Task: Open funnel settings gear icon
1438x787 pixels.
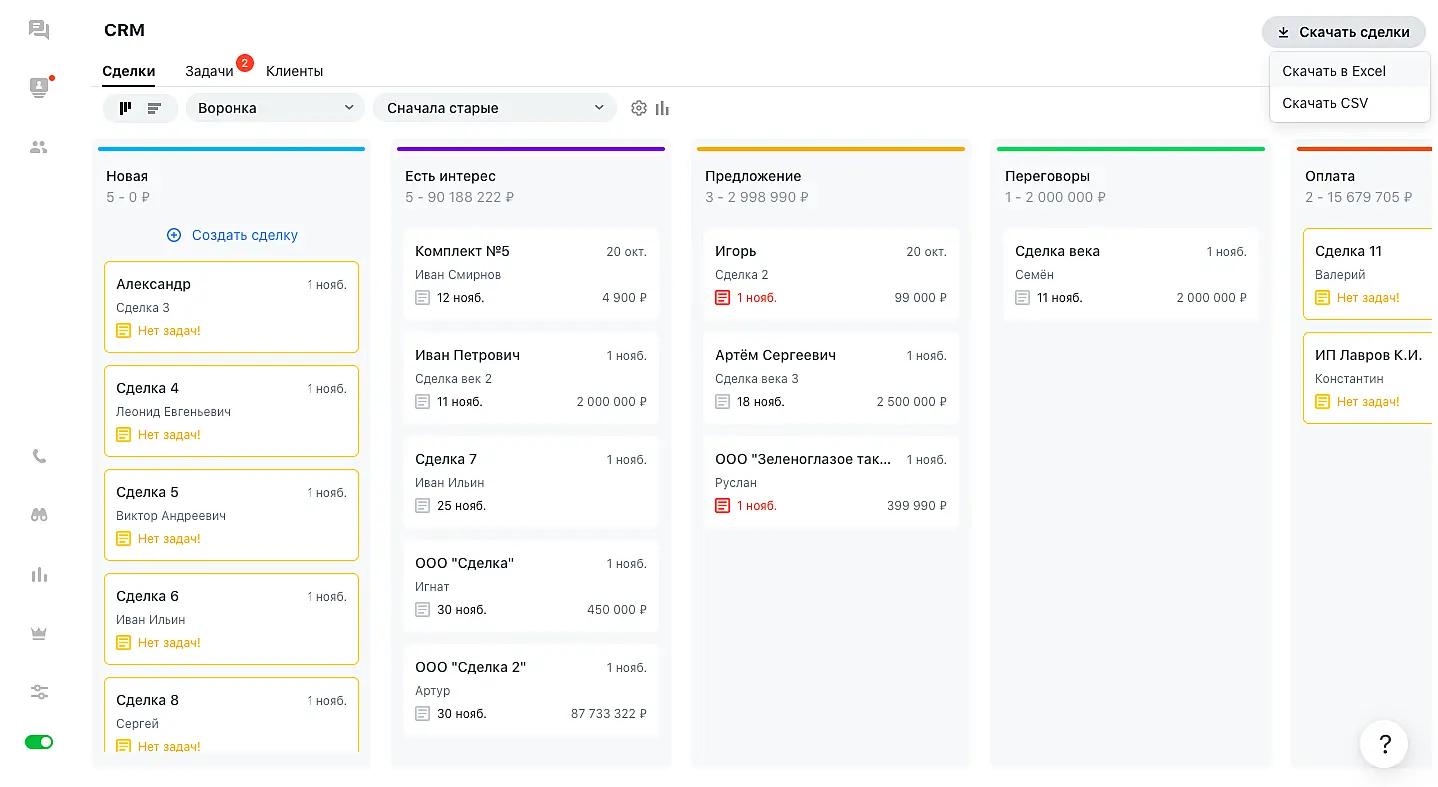Action: [639, 108]
